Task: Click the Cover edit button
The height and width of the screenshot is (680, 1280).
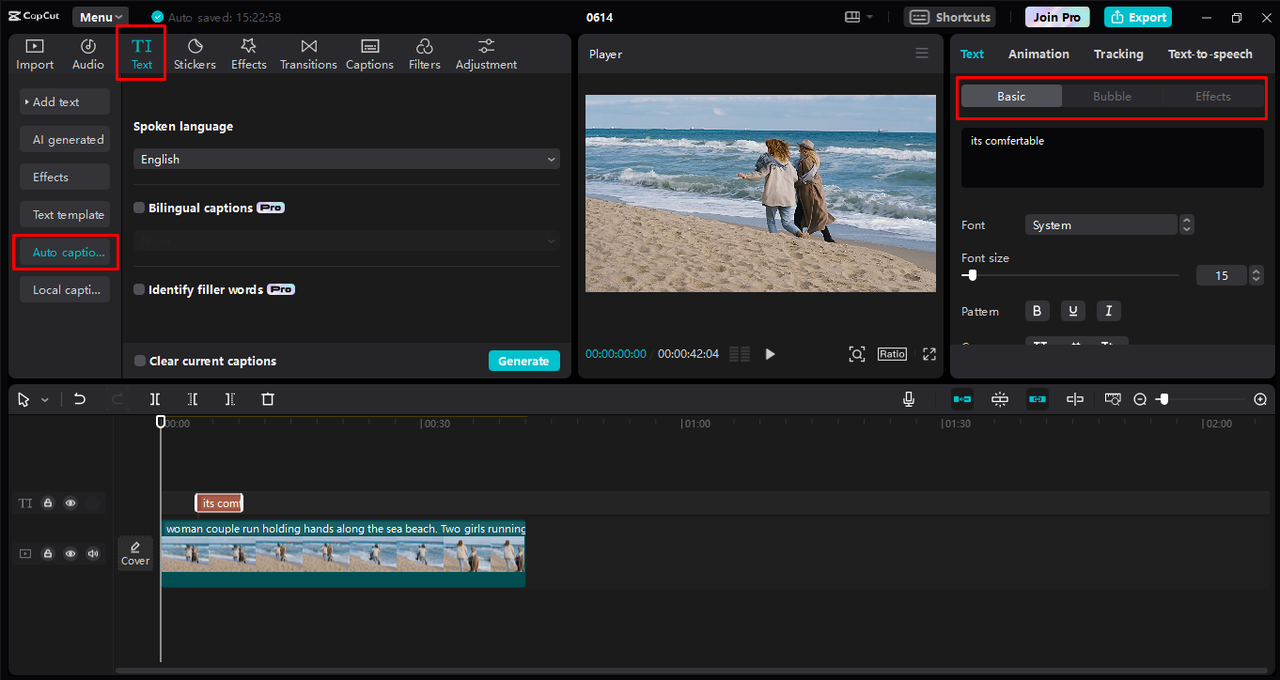Action: [135, 553]
